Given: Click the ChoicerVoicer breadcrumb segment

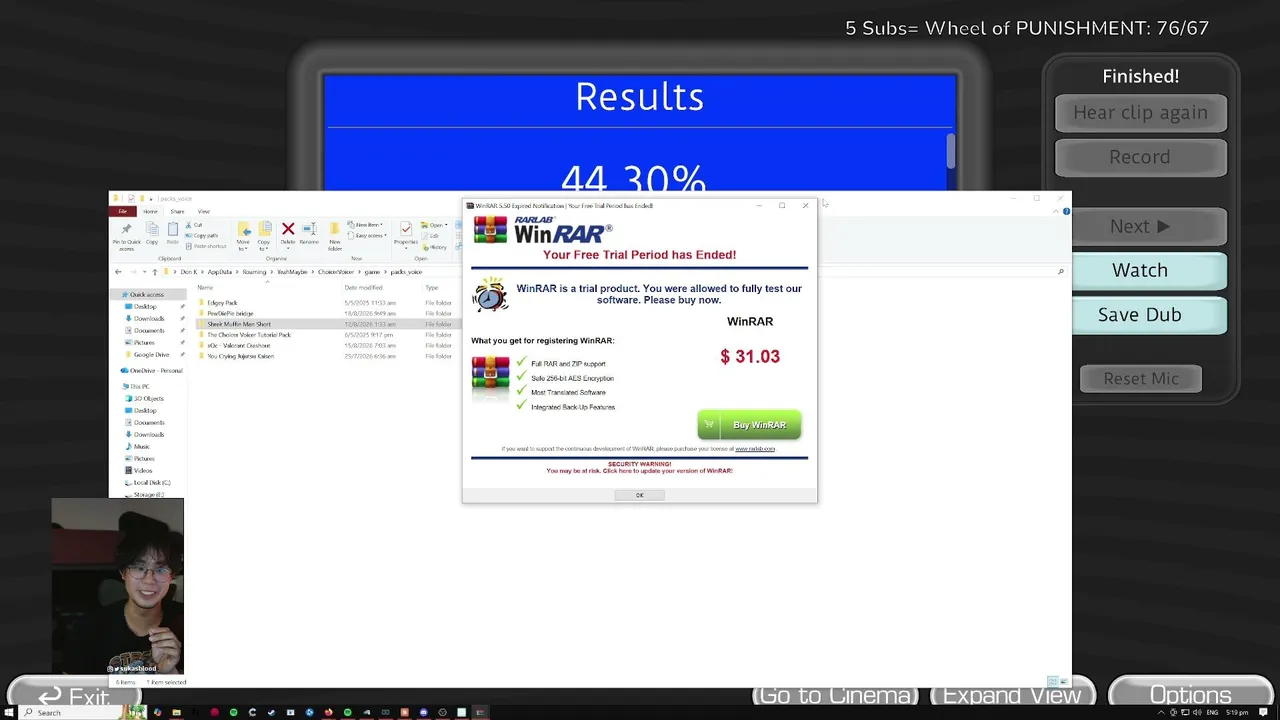Looking at the screenshot, I should pos(337,271).
